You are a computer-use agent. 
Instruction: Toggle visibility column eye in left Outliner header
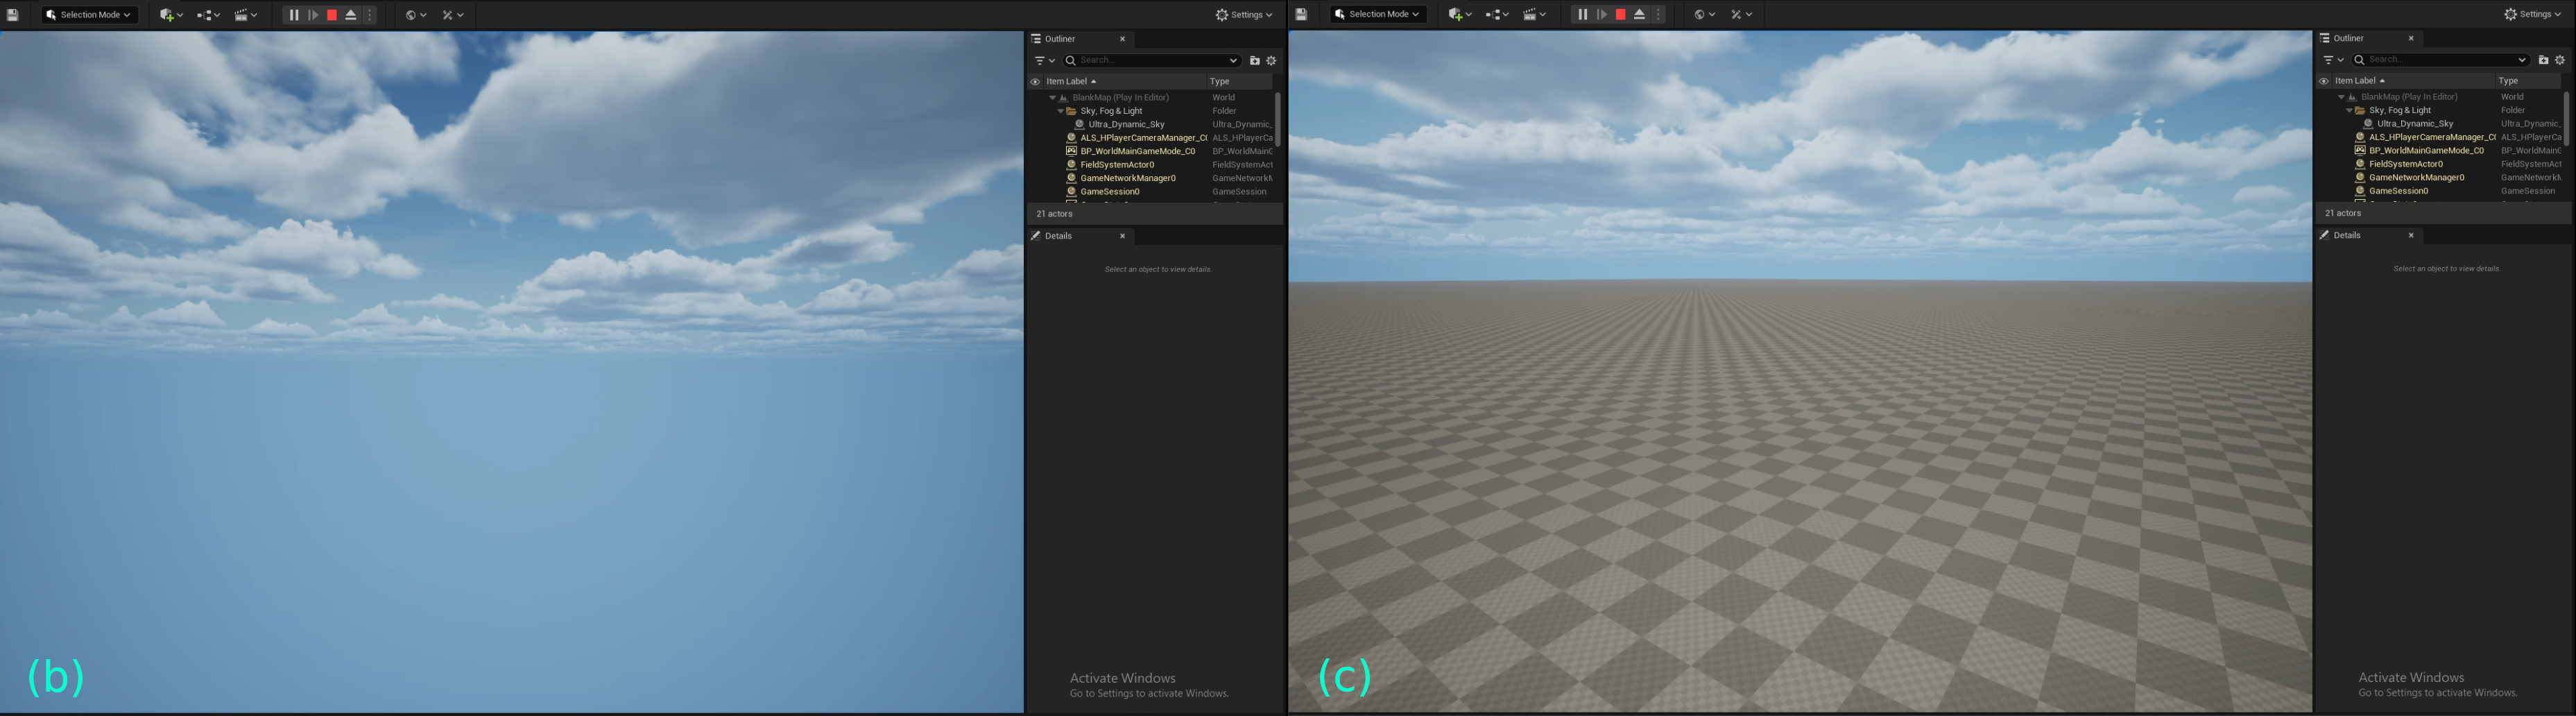(1035, 82)
